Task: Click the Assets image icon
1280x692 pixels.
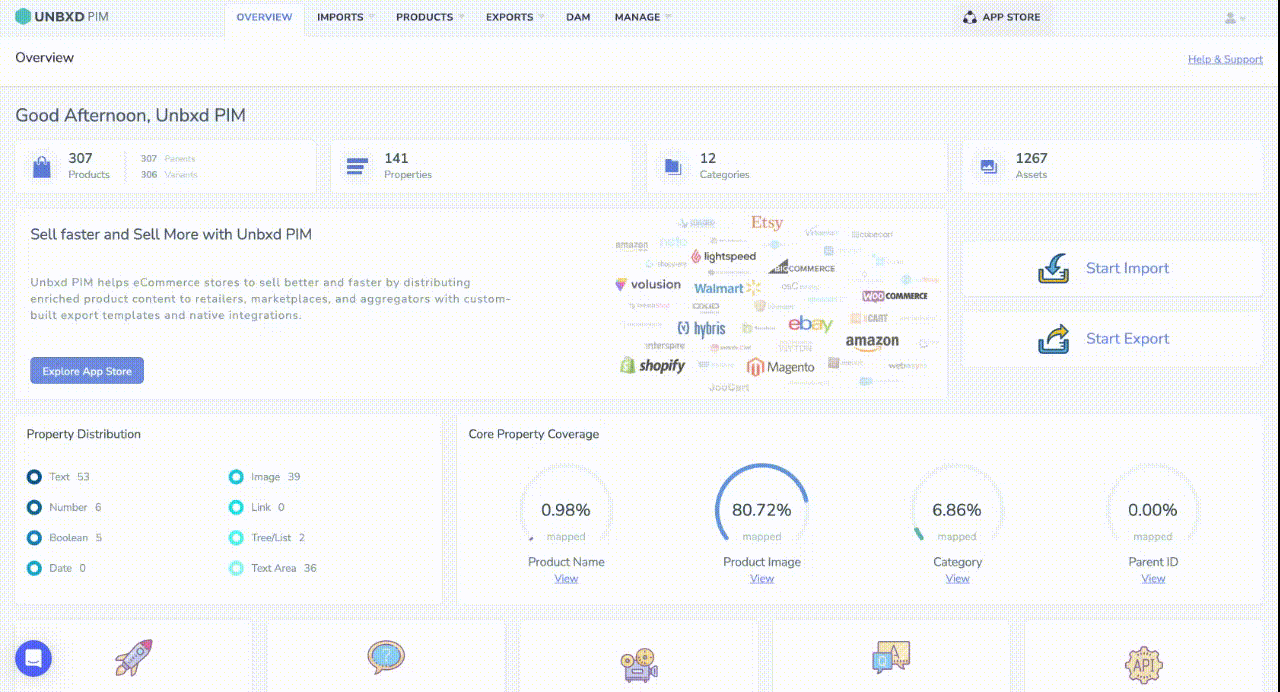Action: [x=989, y=167]
